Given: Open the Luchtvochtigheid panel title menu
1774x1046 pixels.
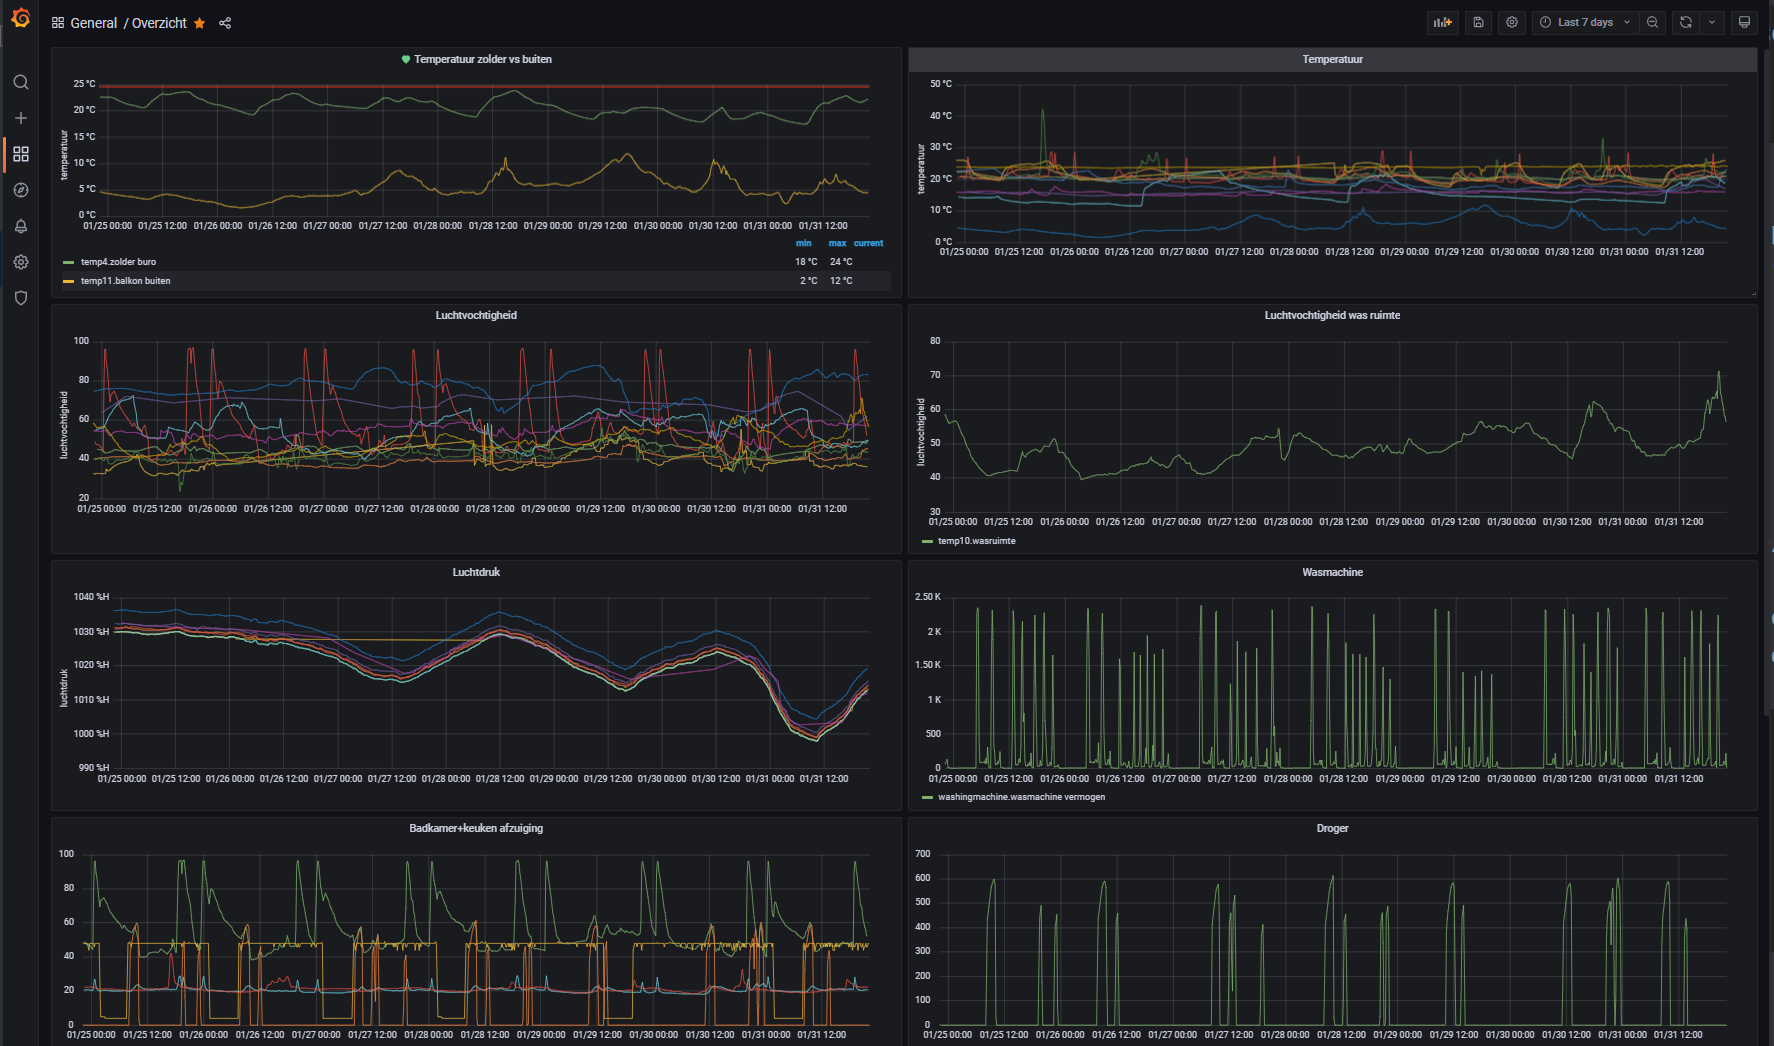Looking at the screenshot, I should [x=476, y=315].
